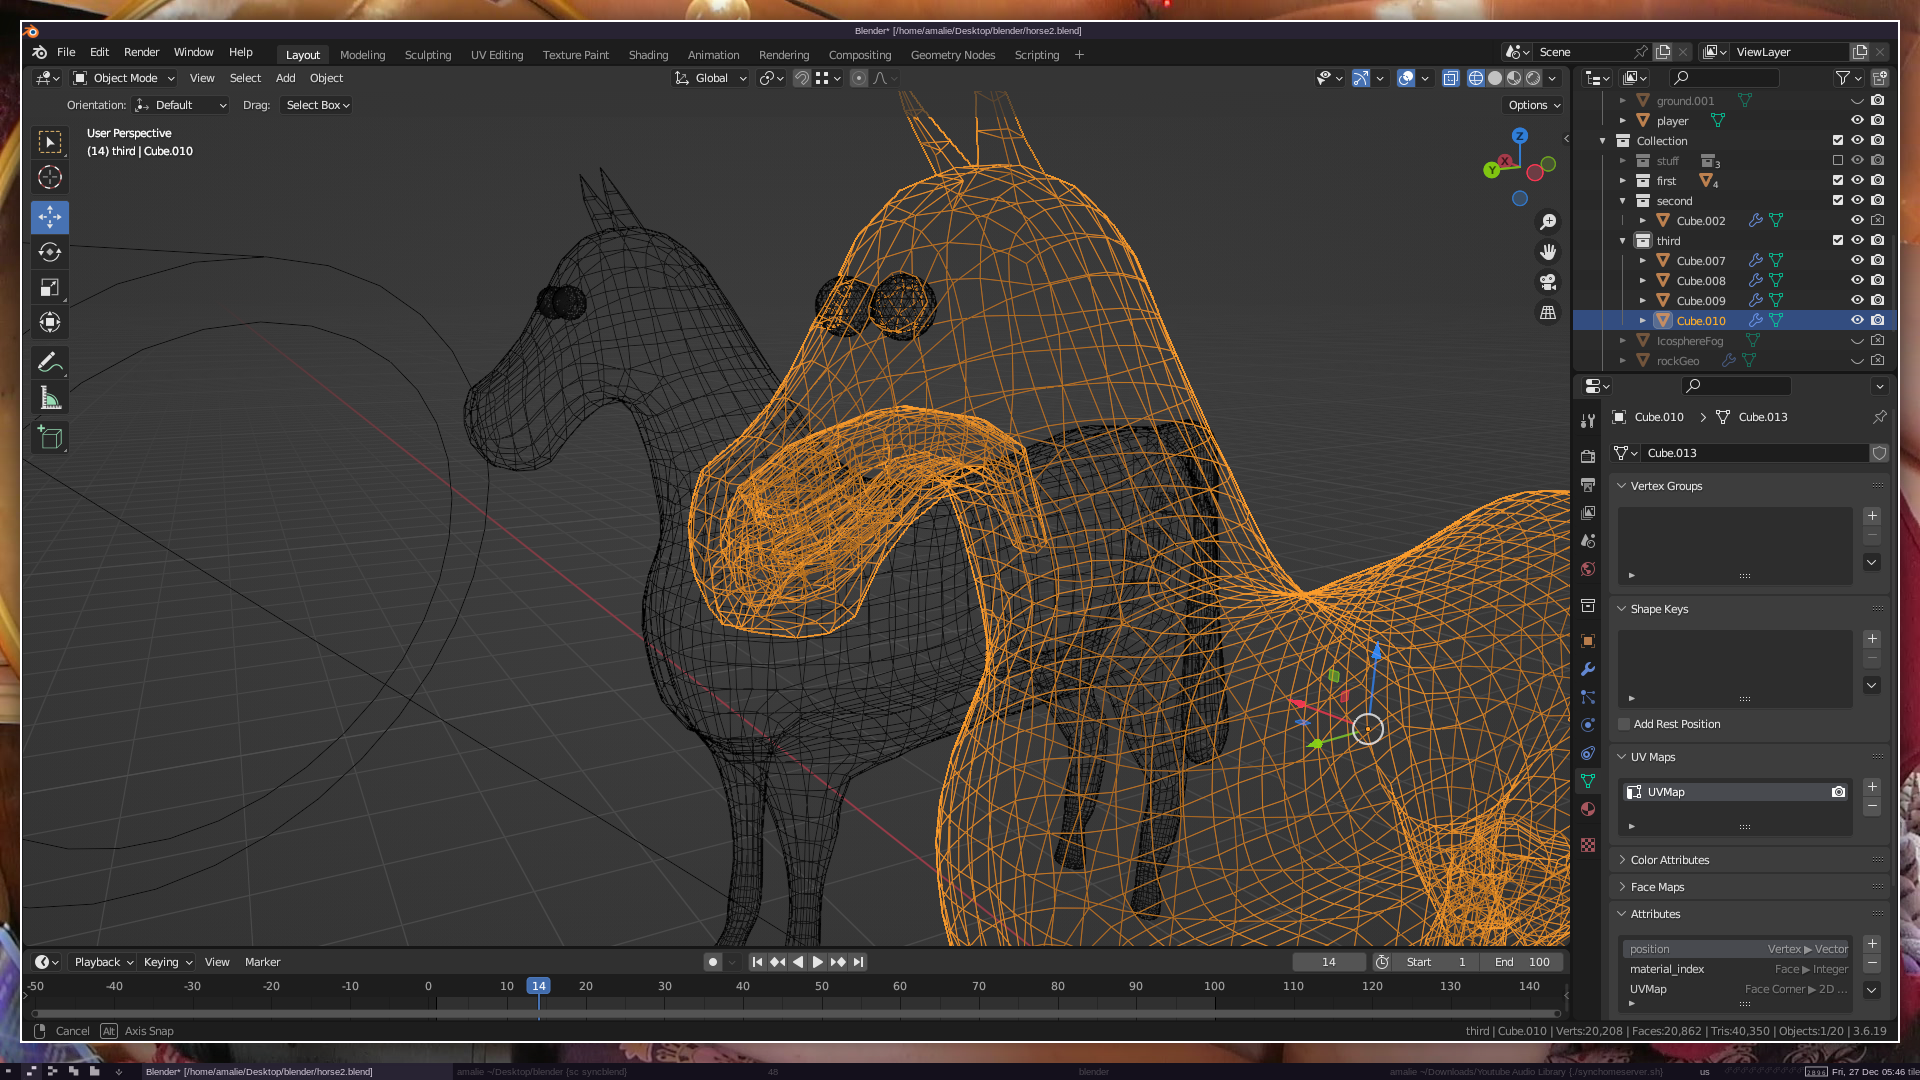Open Modifier properties wrench tab
This screenshot has height=1080, width=1920.
(1588, 669)
